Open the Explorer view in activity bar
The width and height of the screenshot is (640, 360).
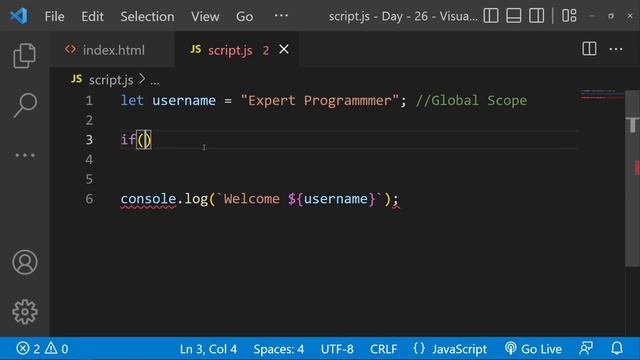[x=24, y=56]
